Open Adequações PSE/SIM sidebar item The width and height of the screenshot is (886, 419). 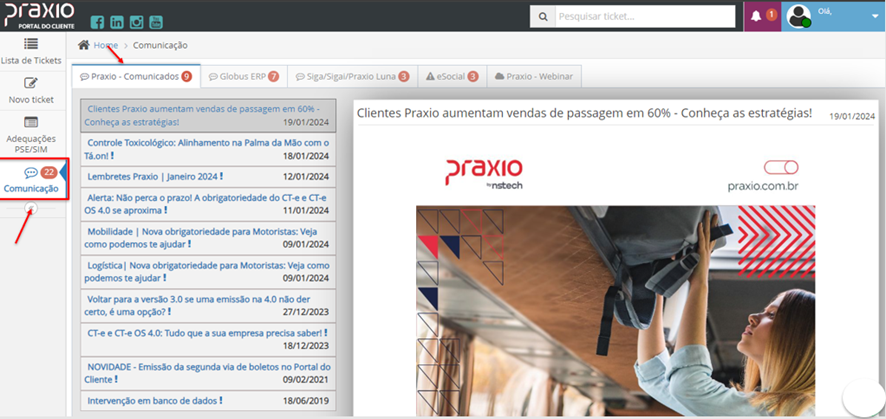click(31, 136)
